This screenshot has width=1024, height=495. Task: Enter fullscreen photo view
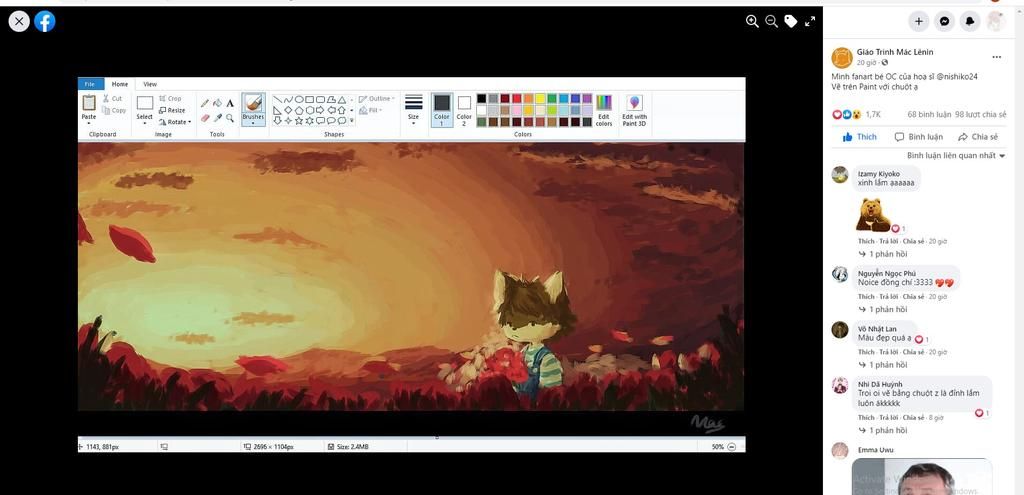[810, 22]
